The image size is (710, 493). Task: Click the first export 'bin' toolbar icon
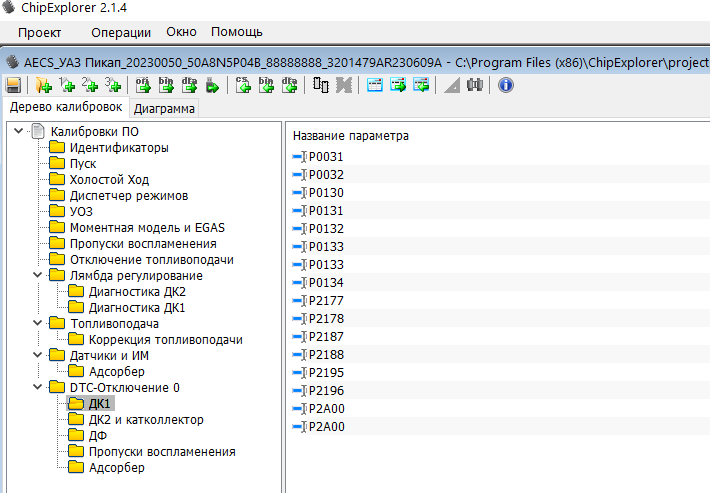(x=166, y=85)
